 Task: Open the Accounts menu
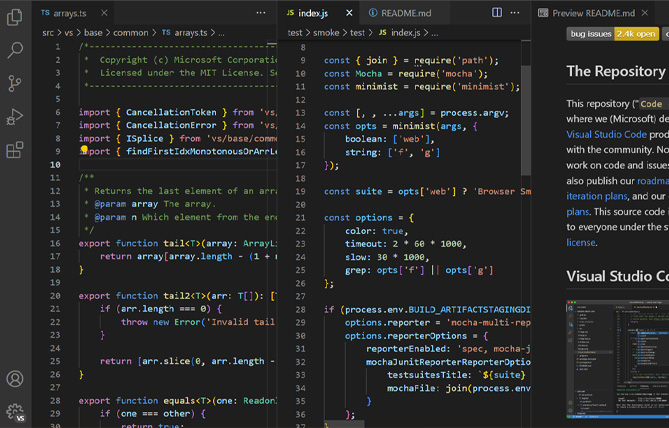15,379
